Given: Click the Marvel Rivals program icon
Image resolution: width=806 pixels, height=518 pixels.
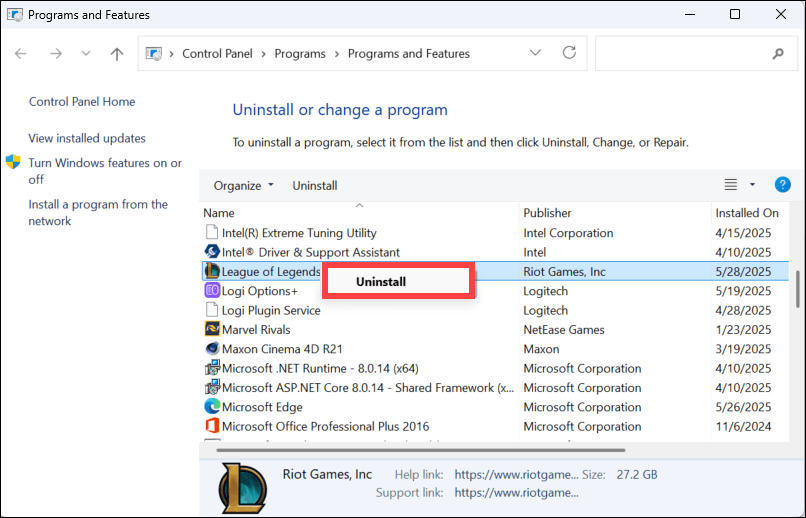Looking at the screenshot, I should point(212,329).
